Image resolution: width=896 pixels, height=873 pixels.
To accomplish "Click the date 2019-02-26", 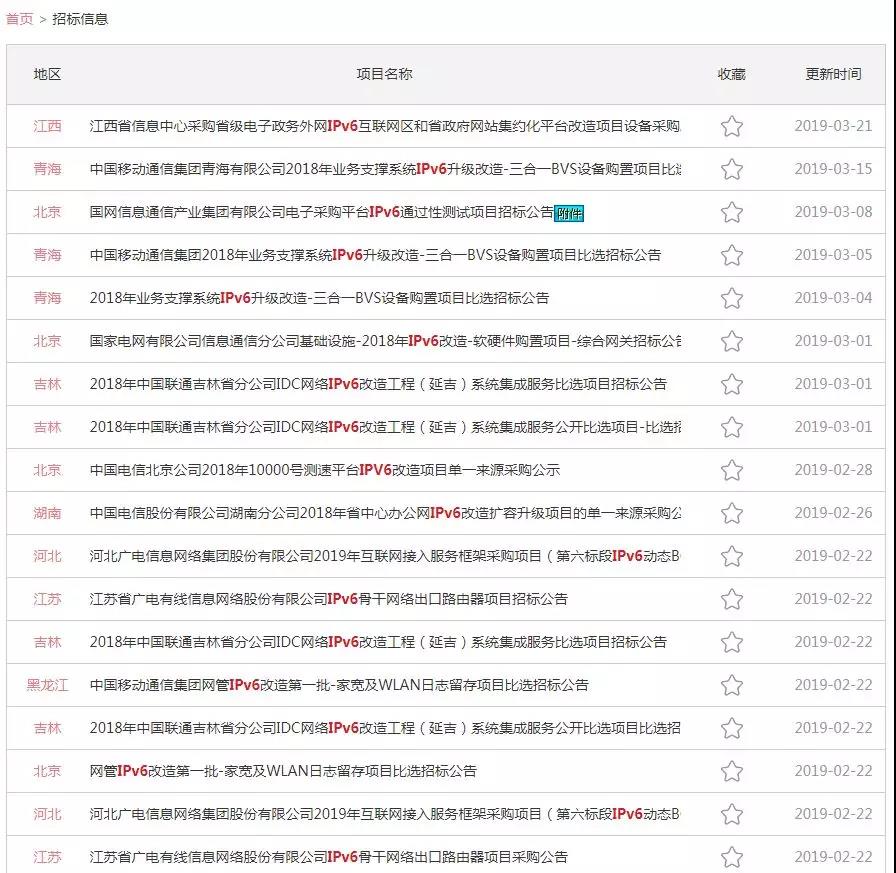I will click(833, 513).
